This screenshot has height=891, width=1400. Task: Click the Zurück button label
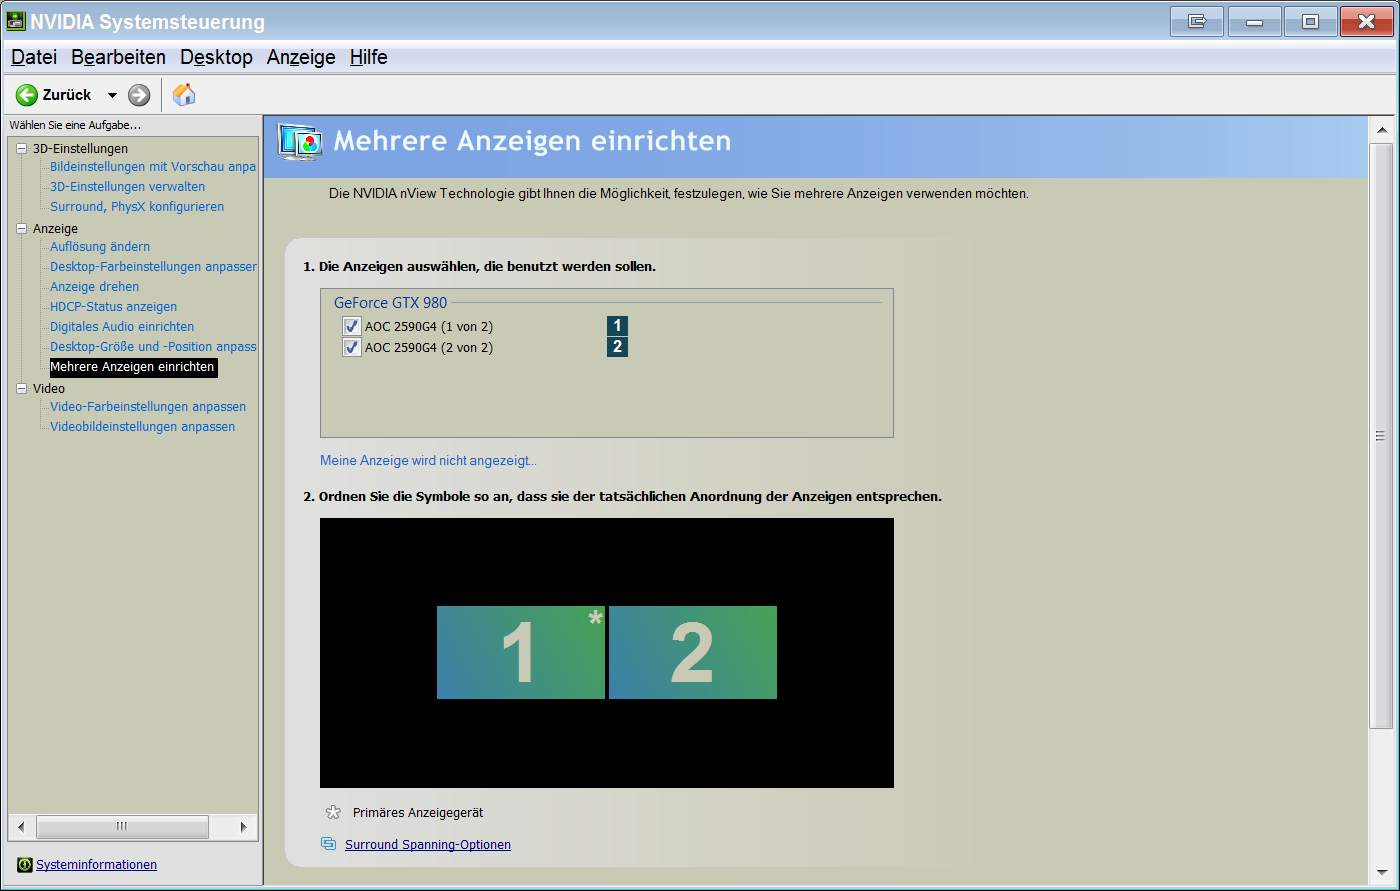67,95
